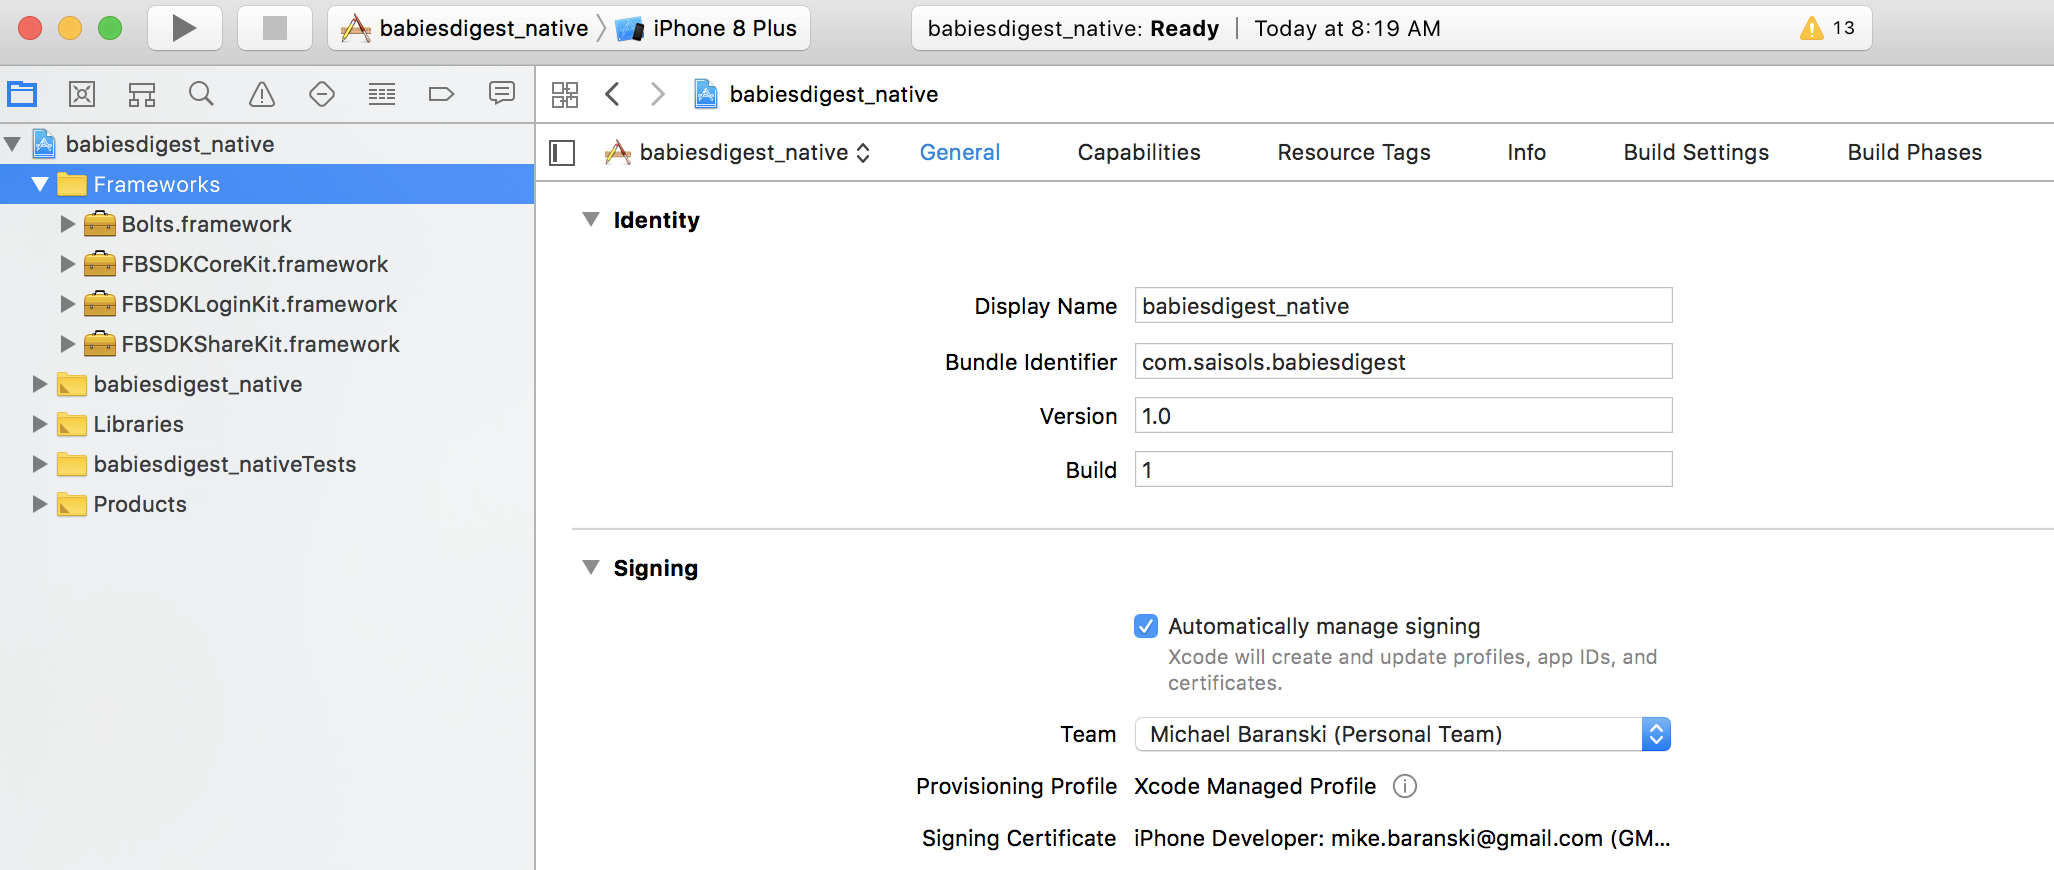Uncheck Automatically manage signing
Screen dimensions: 2054x870
tap(1146, 626)
